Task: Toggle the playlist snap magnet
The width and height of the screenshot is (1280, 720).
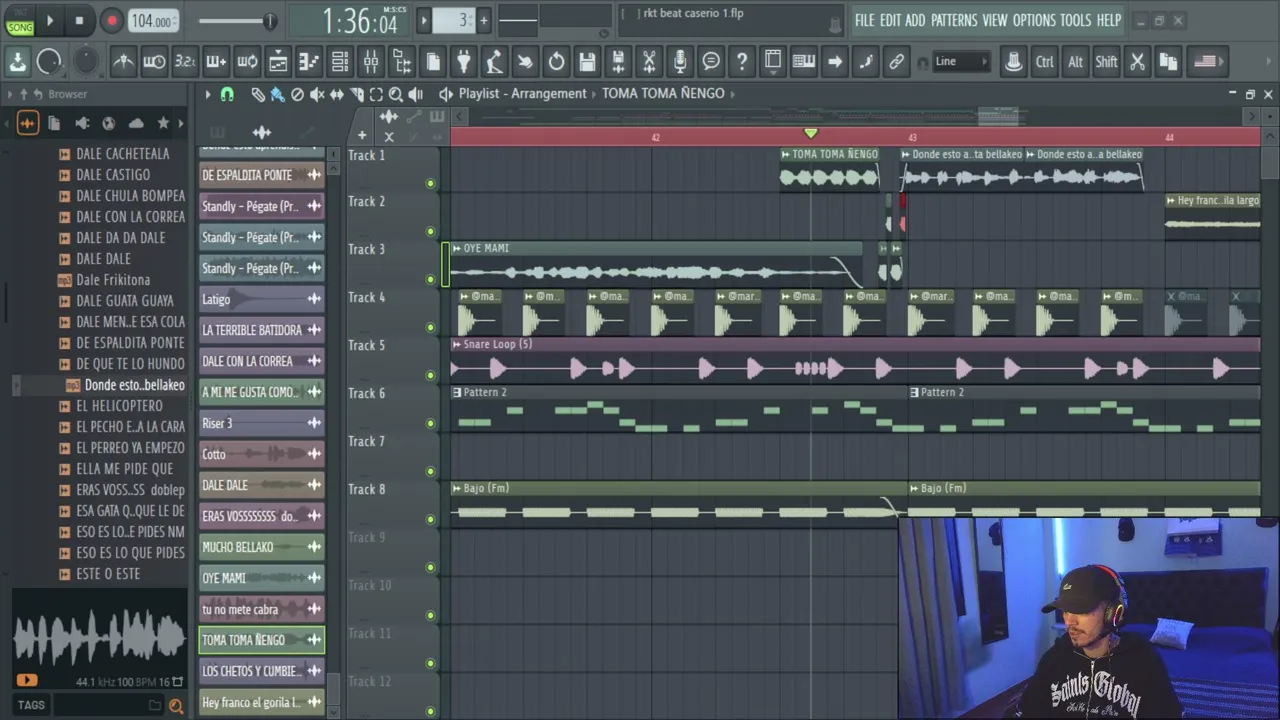Action: [x=227, y=94]
